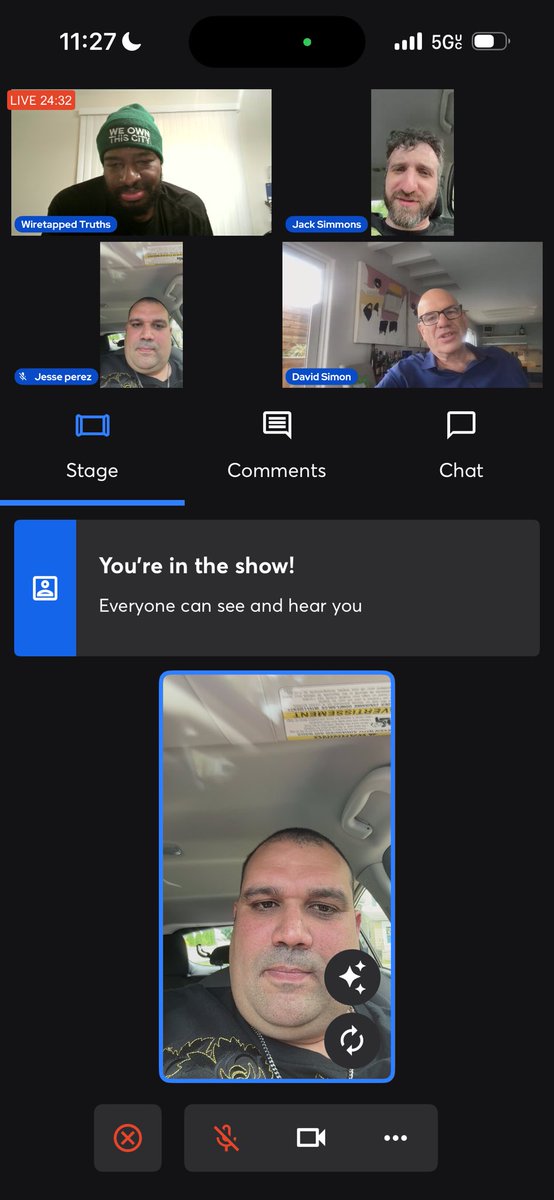Tap the sparkle effects icon on preview
The height and width of the screenshot is (1200, 554).
tap(352, 977)
